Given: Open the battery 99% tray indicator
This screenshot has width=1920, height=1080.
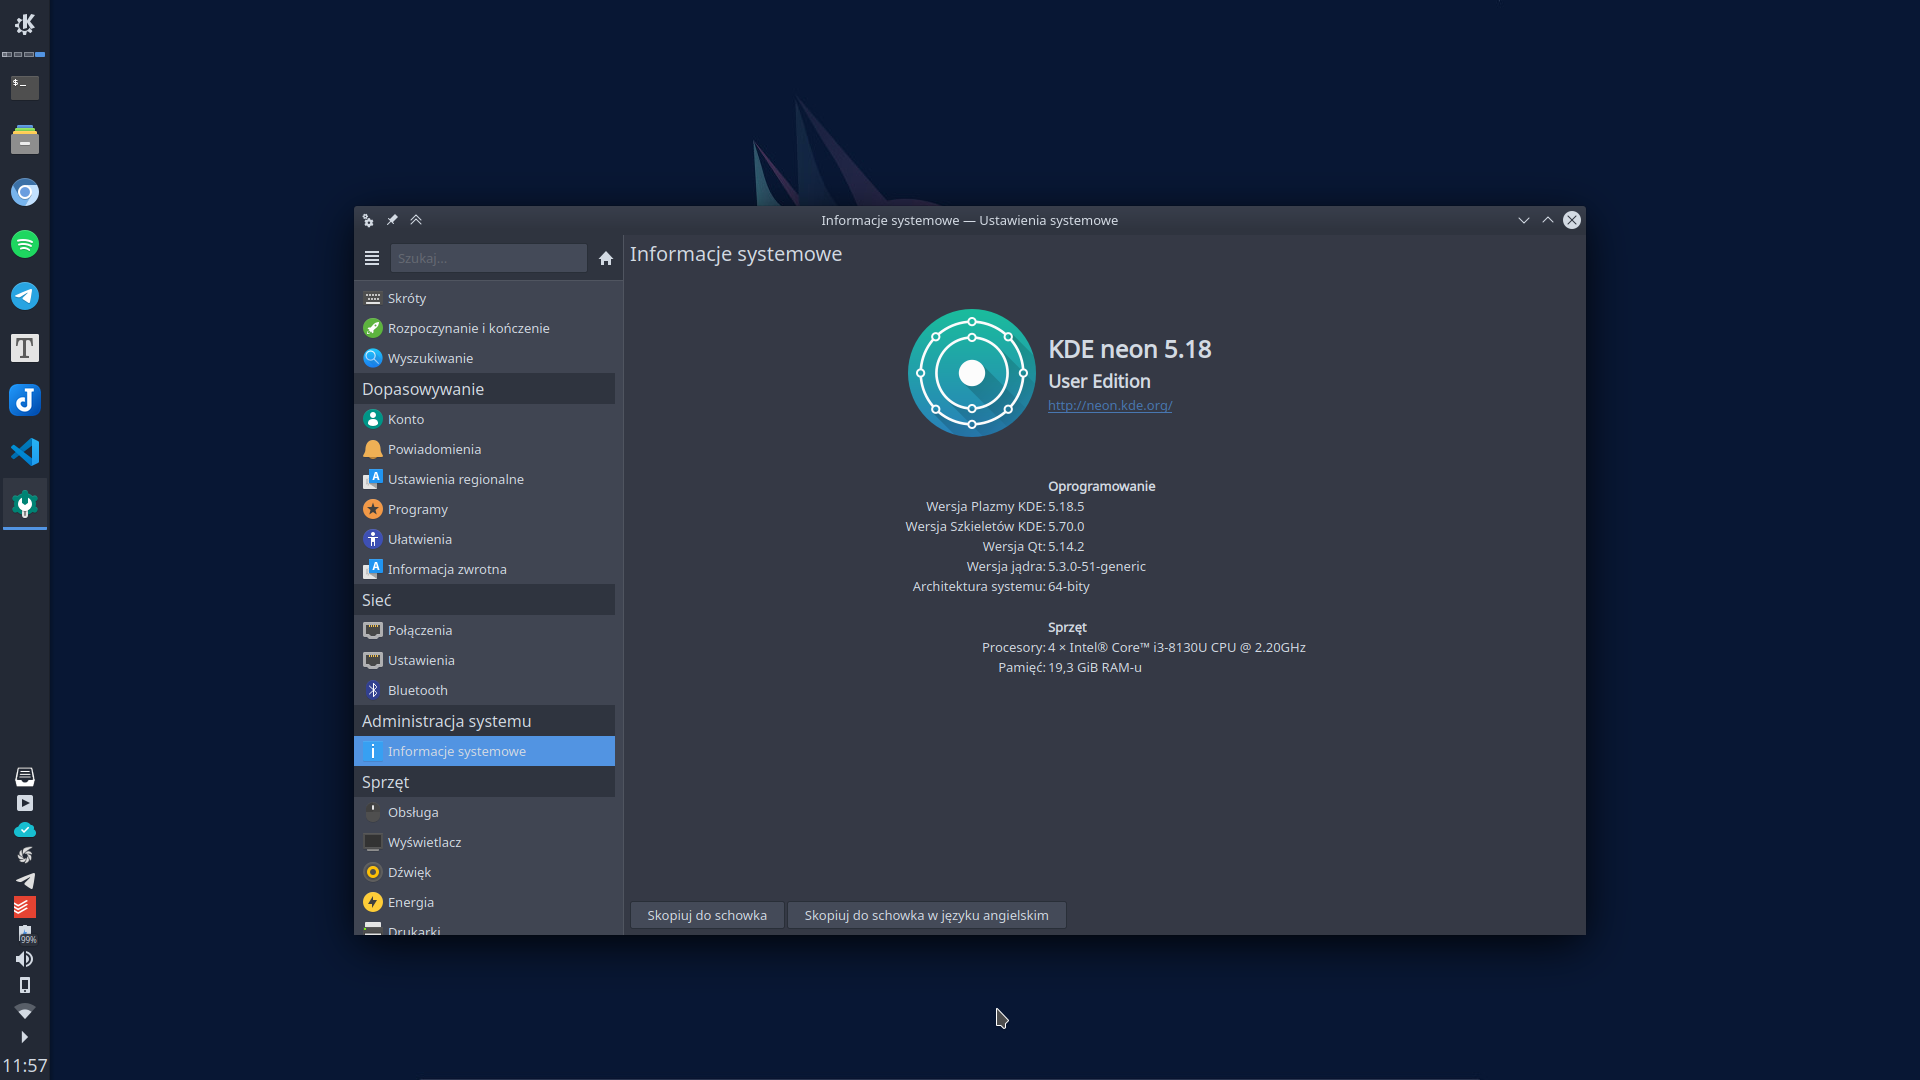Looking at the screenshot, I should (x=24, y=934).
